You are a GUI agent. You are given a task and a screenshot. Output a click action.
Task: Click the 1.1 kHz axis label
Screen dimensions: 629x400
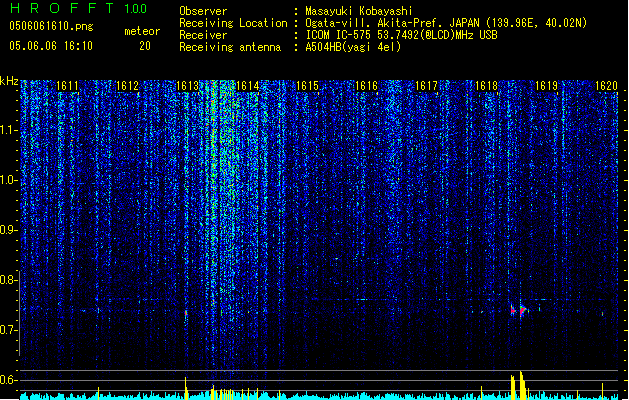tap(9, 130)
